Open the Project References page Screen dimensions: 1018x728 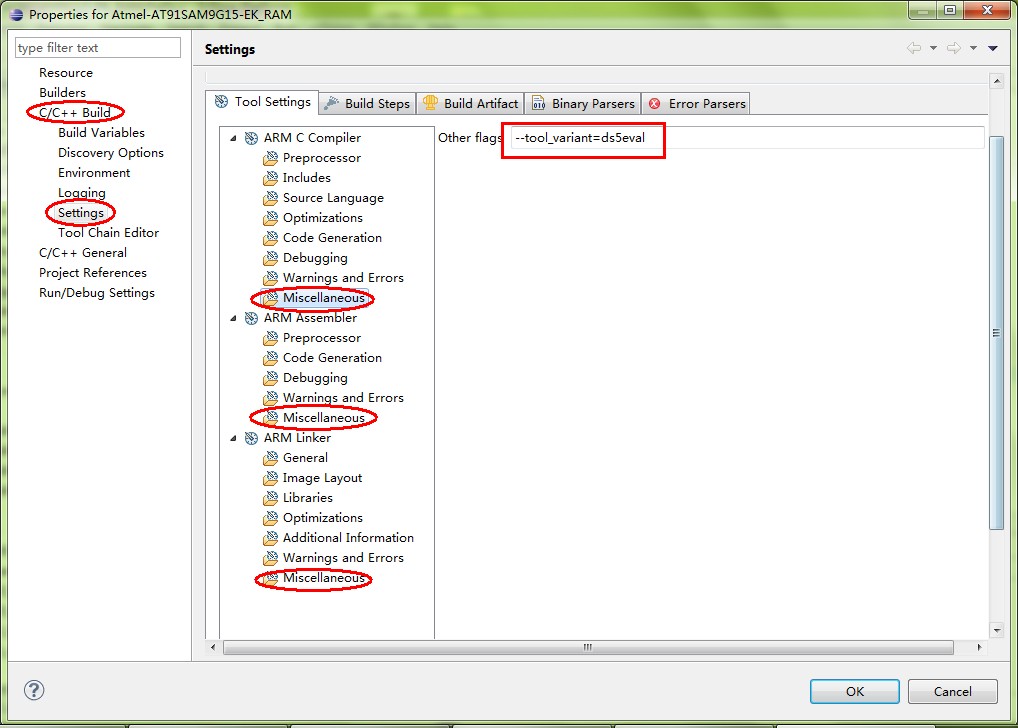[x=93, y=273]
